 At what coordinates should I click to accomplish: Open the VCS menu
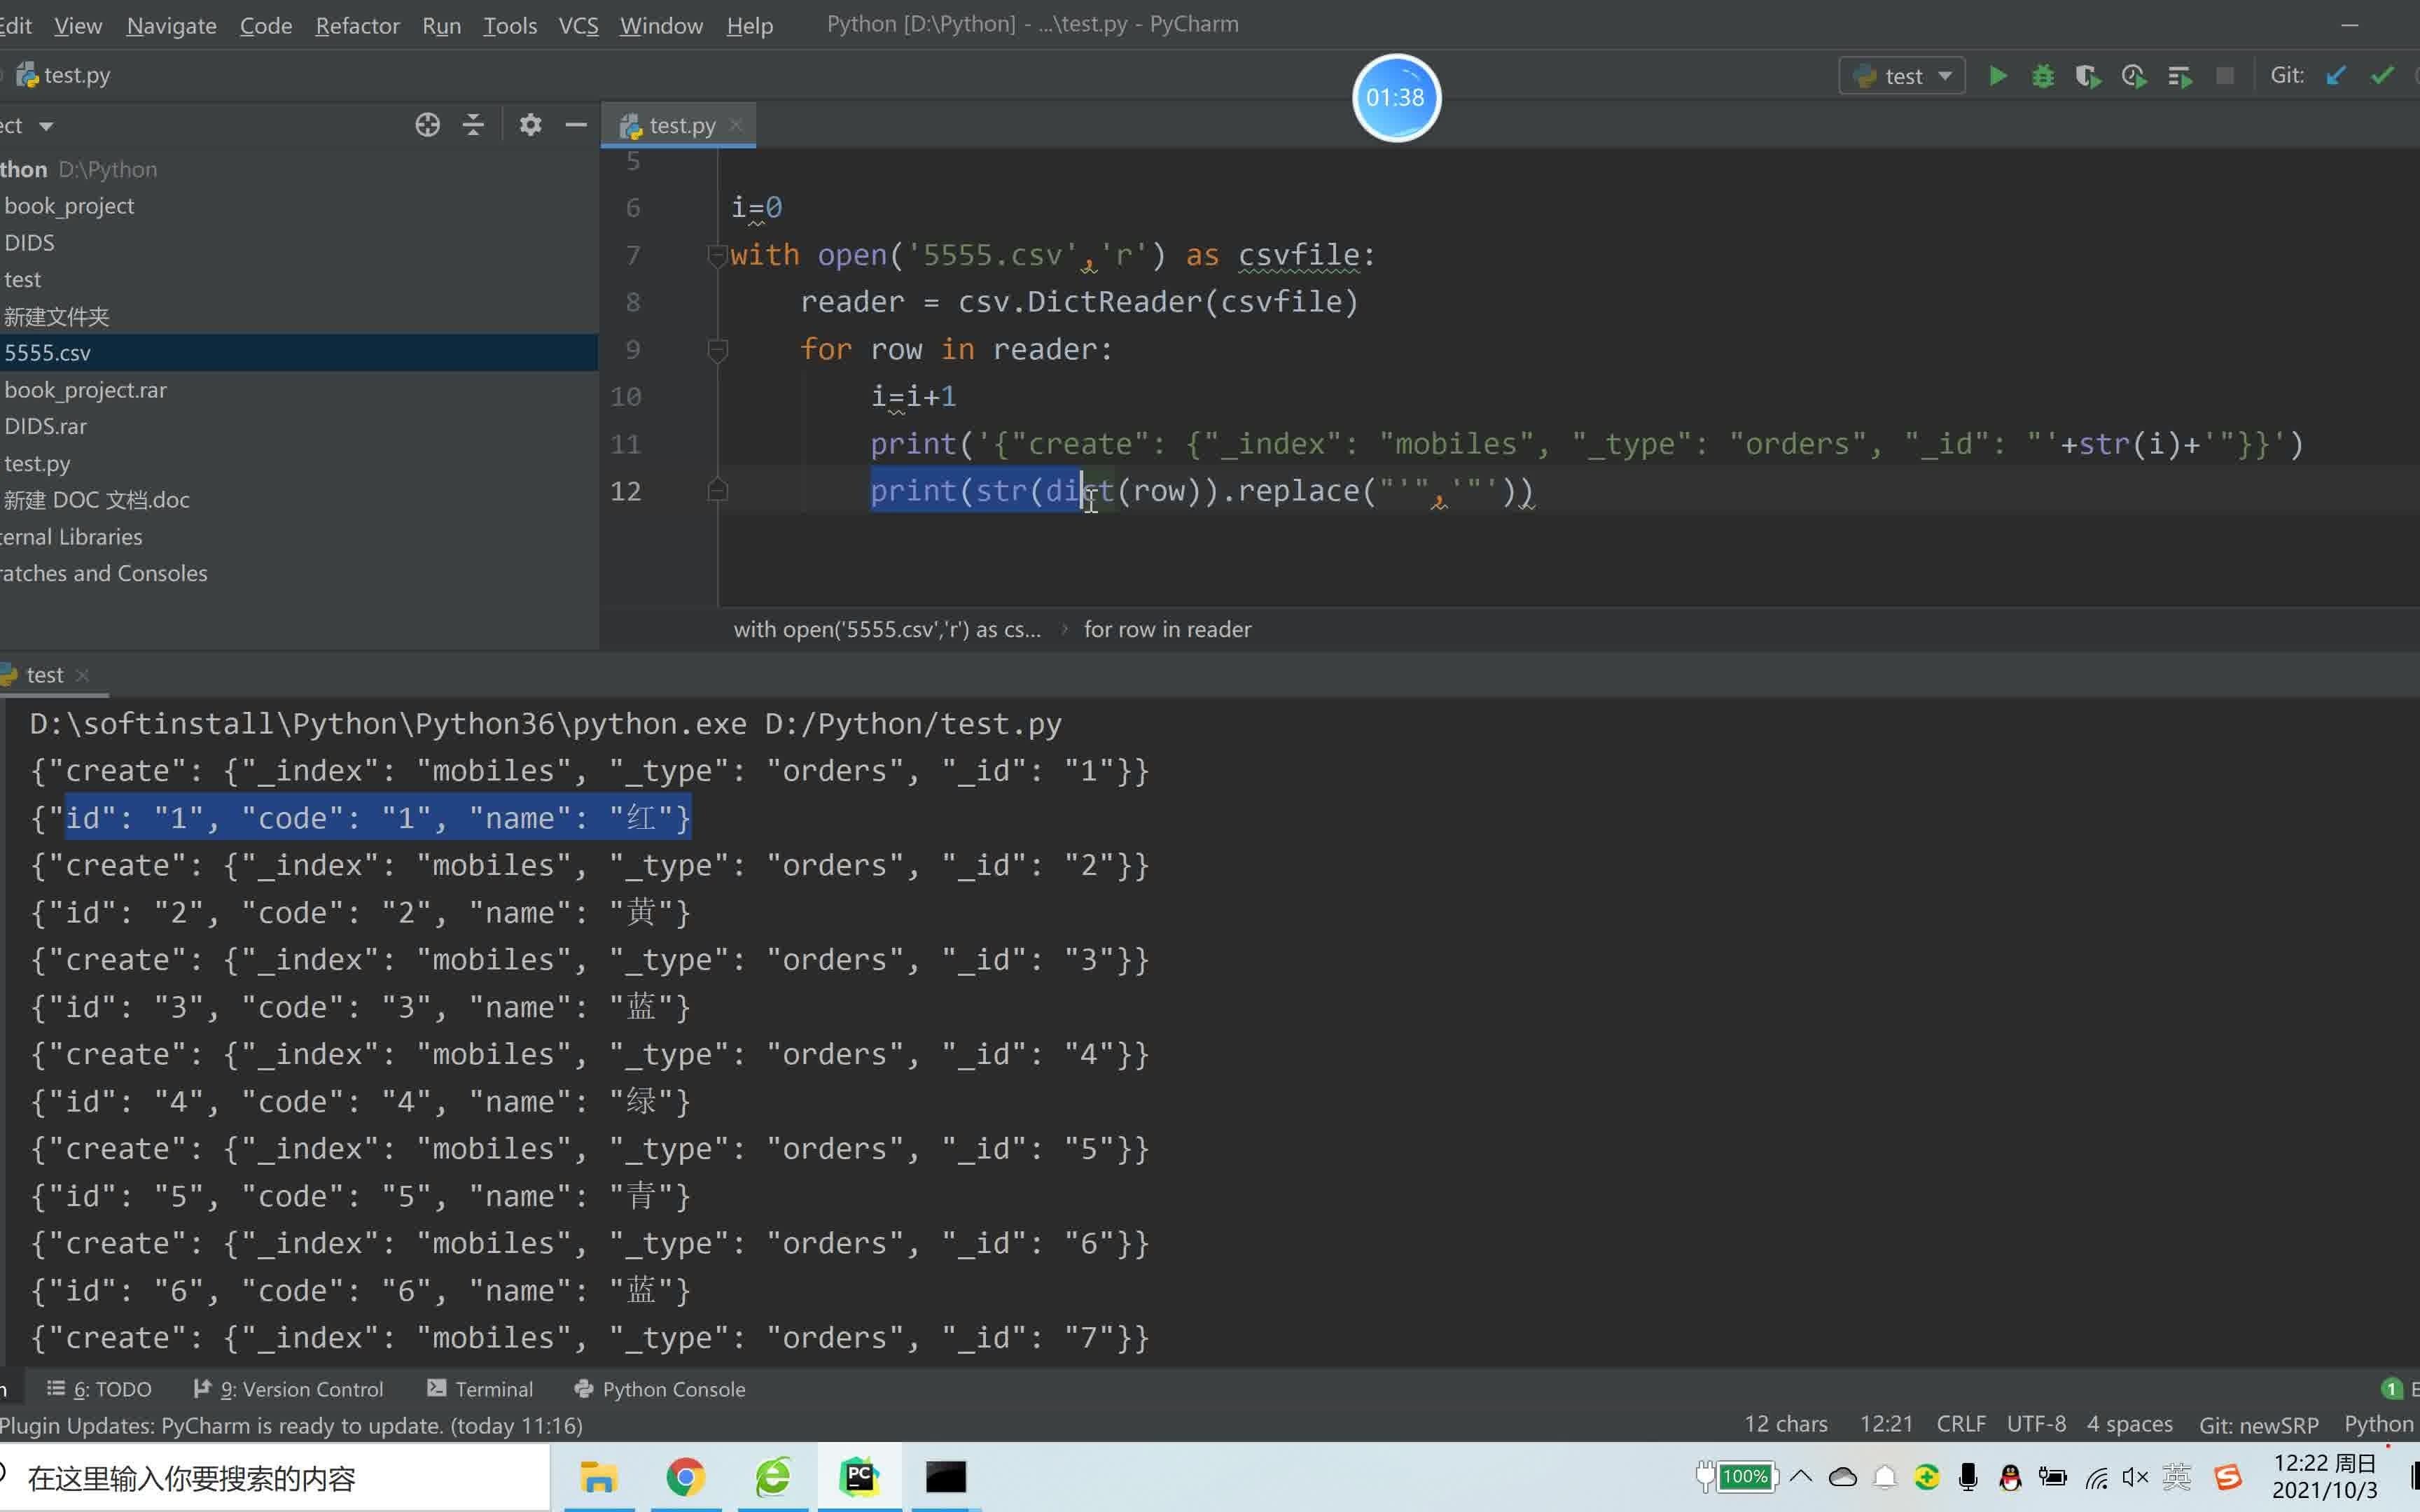tap(578, 25)
